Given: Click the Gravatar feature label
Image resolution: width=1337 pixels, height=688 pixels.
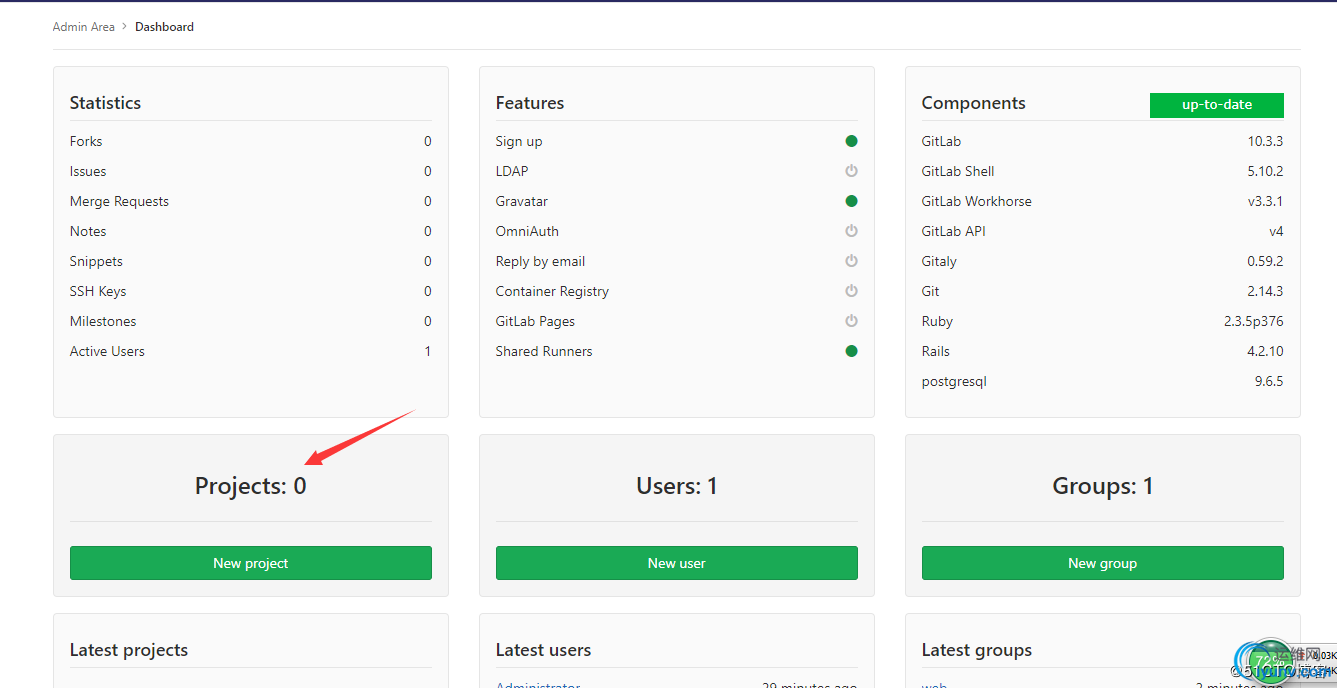Looking at the screenshot, I should point(522,201).
